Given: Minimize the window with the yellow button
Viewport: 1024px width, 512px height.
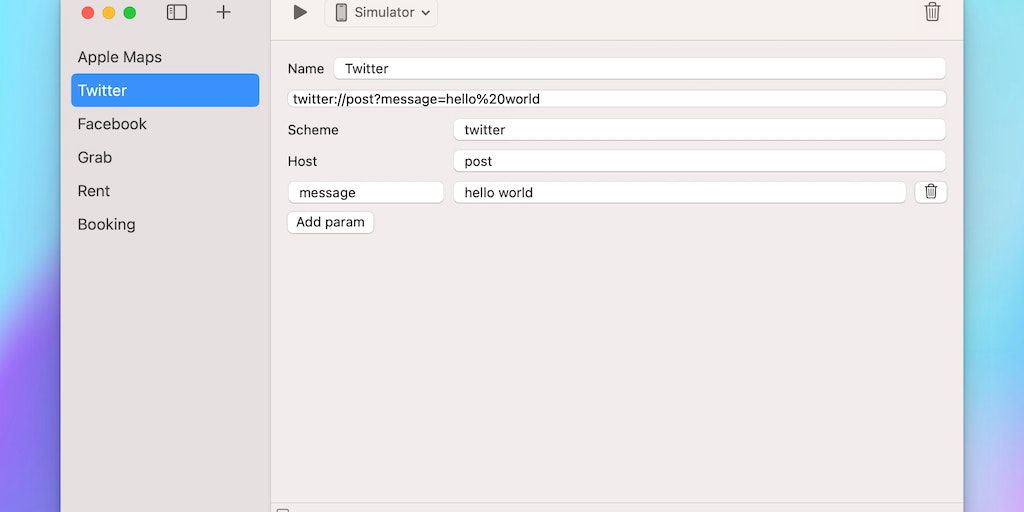Looking at the screenshot, I should [x=109, y=12].
